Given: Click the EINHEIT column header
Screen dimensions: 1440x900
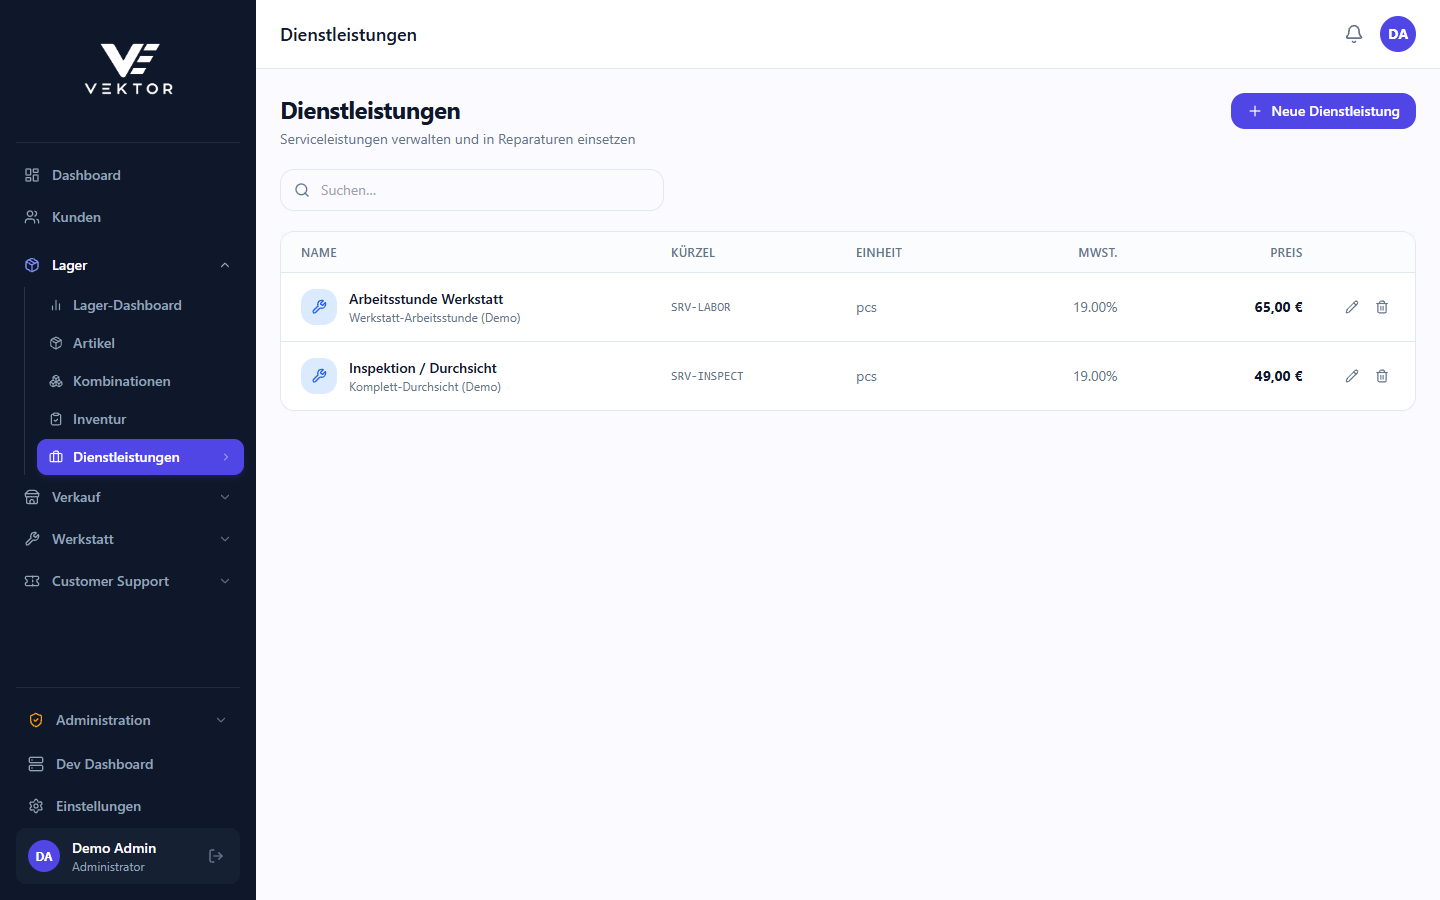Looking at the screenshot, I should [879, 253].
